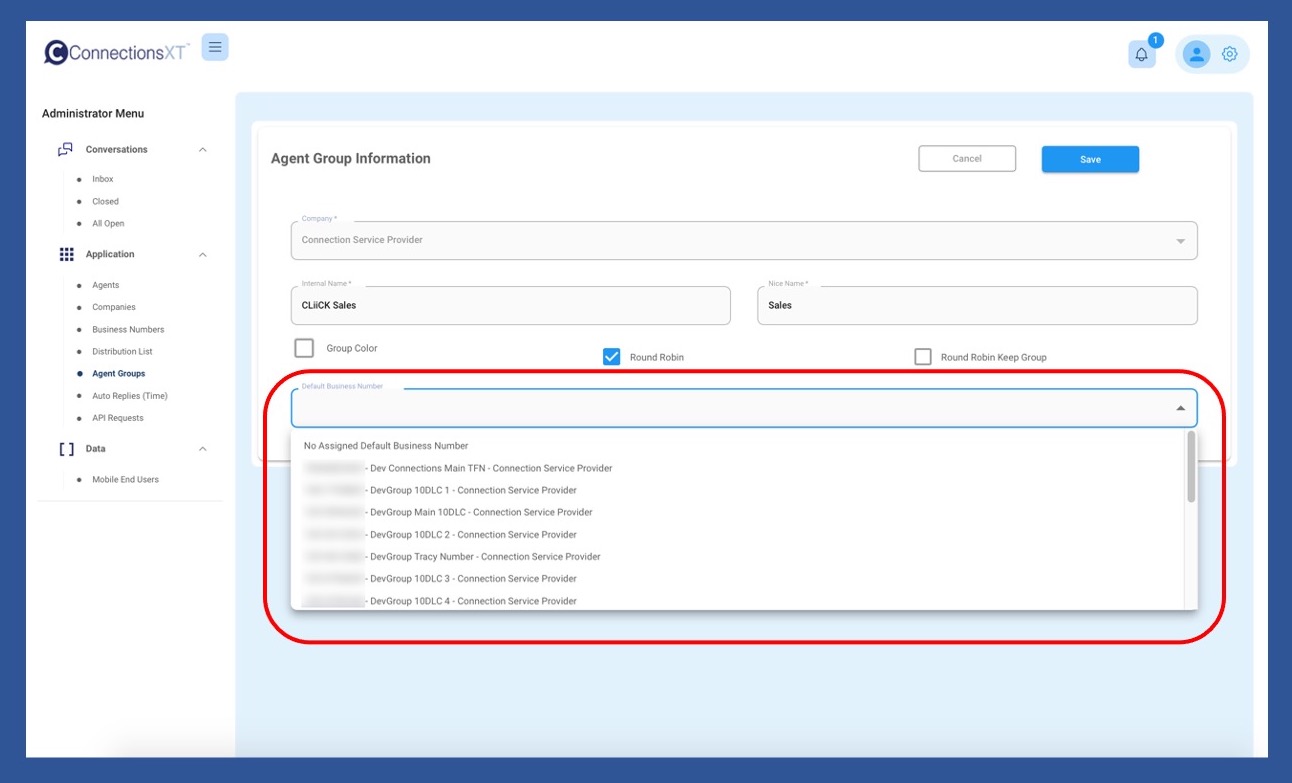
Task: Click the dropdown list scrollbar thumb
Action: click(x=1190, y=467)
